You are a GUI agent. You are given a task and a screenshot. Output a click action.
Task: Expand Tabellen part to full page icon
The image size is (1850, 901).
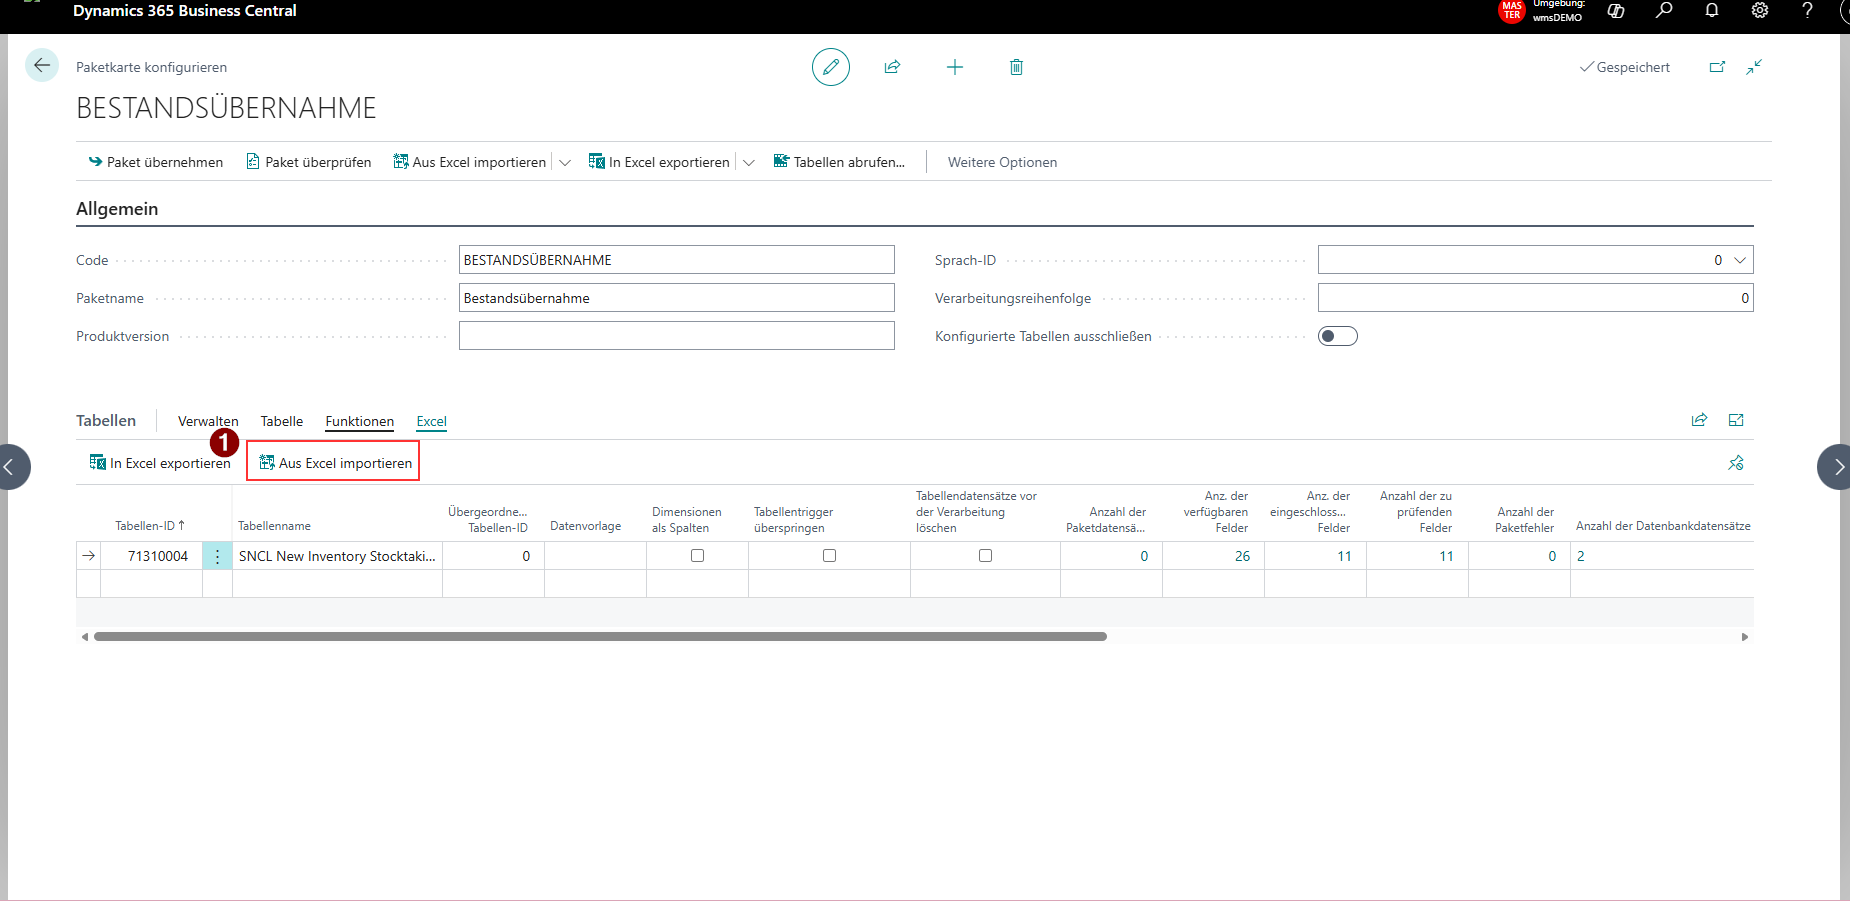point(1736,420)
